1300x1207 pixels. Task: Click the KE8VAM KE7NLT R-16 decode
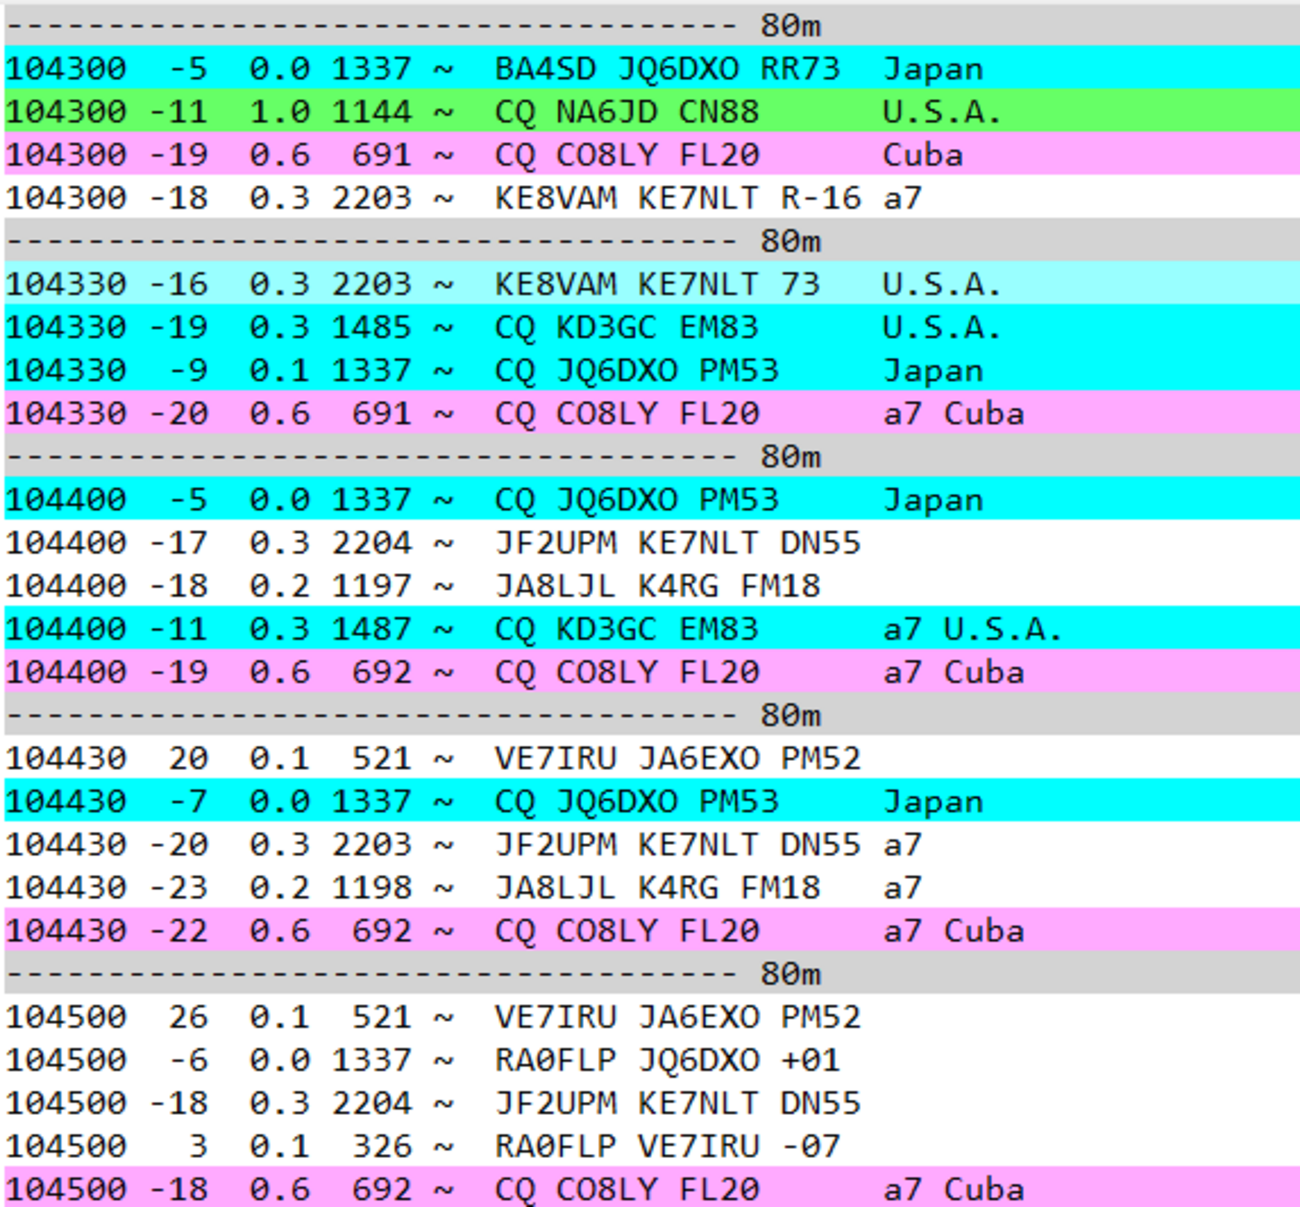[x=650, y=198]
